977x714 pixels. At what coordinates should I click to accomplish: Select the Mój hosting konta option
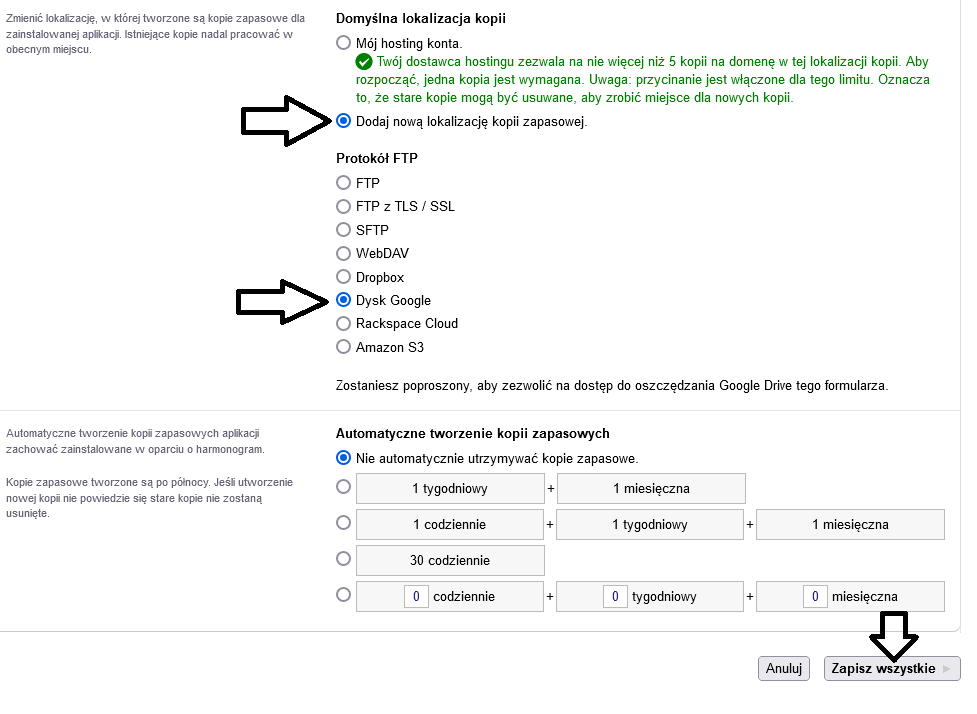[x=344, y=43]
